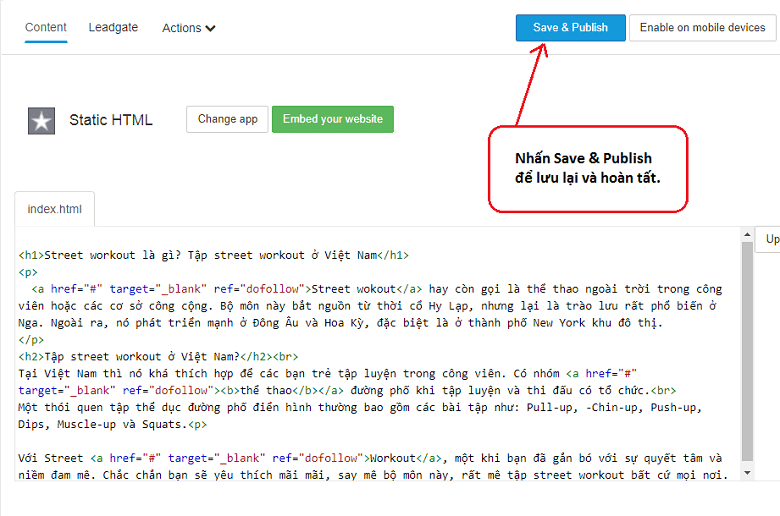Viewport: 780px width, 516px height.
Task: Click the editor scrollbar up arrow
Action: tap(747, 235)
